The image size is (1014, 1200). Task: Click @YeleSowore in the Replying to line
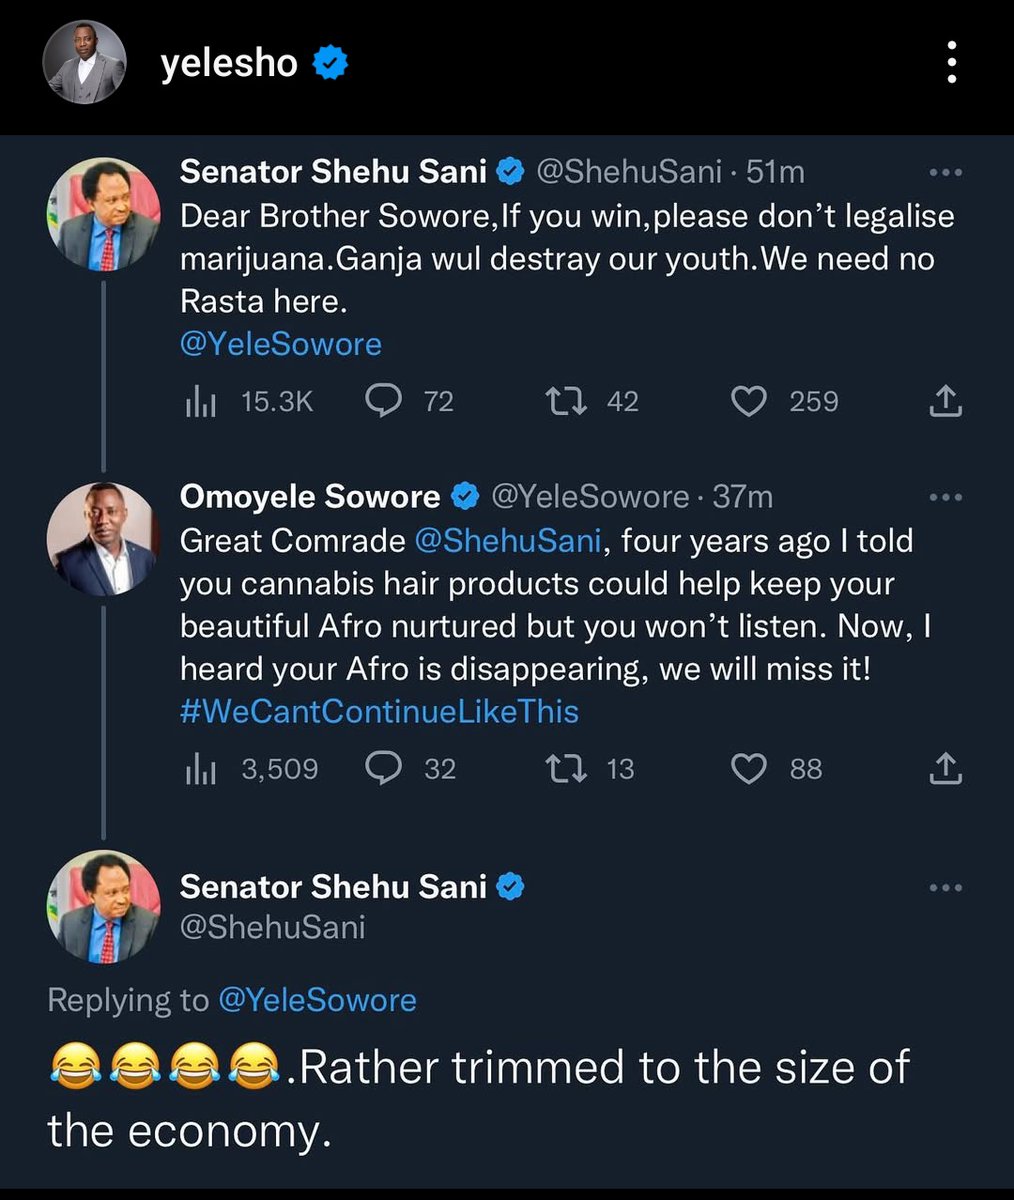click(317, 1000)
